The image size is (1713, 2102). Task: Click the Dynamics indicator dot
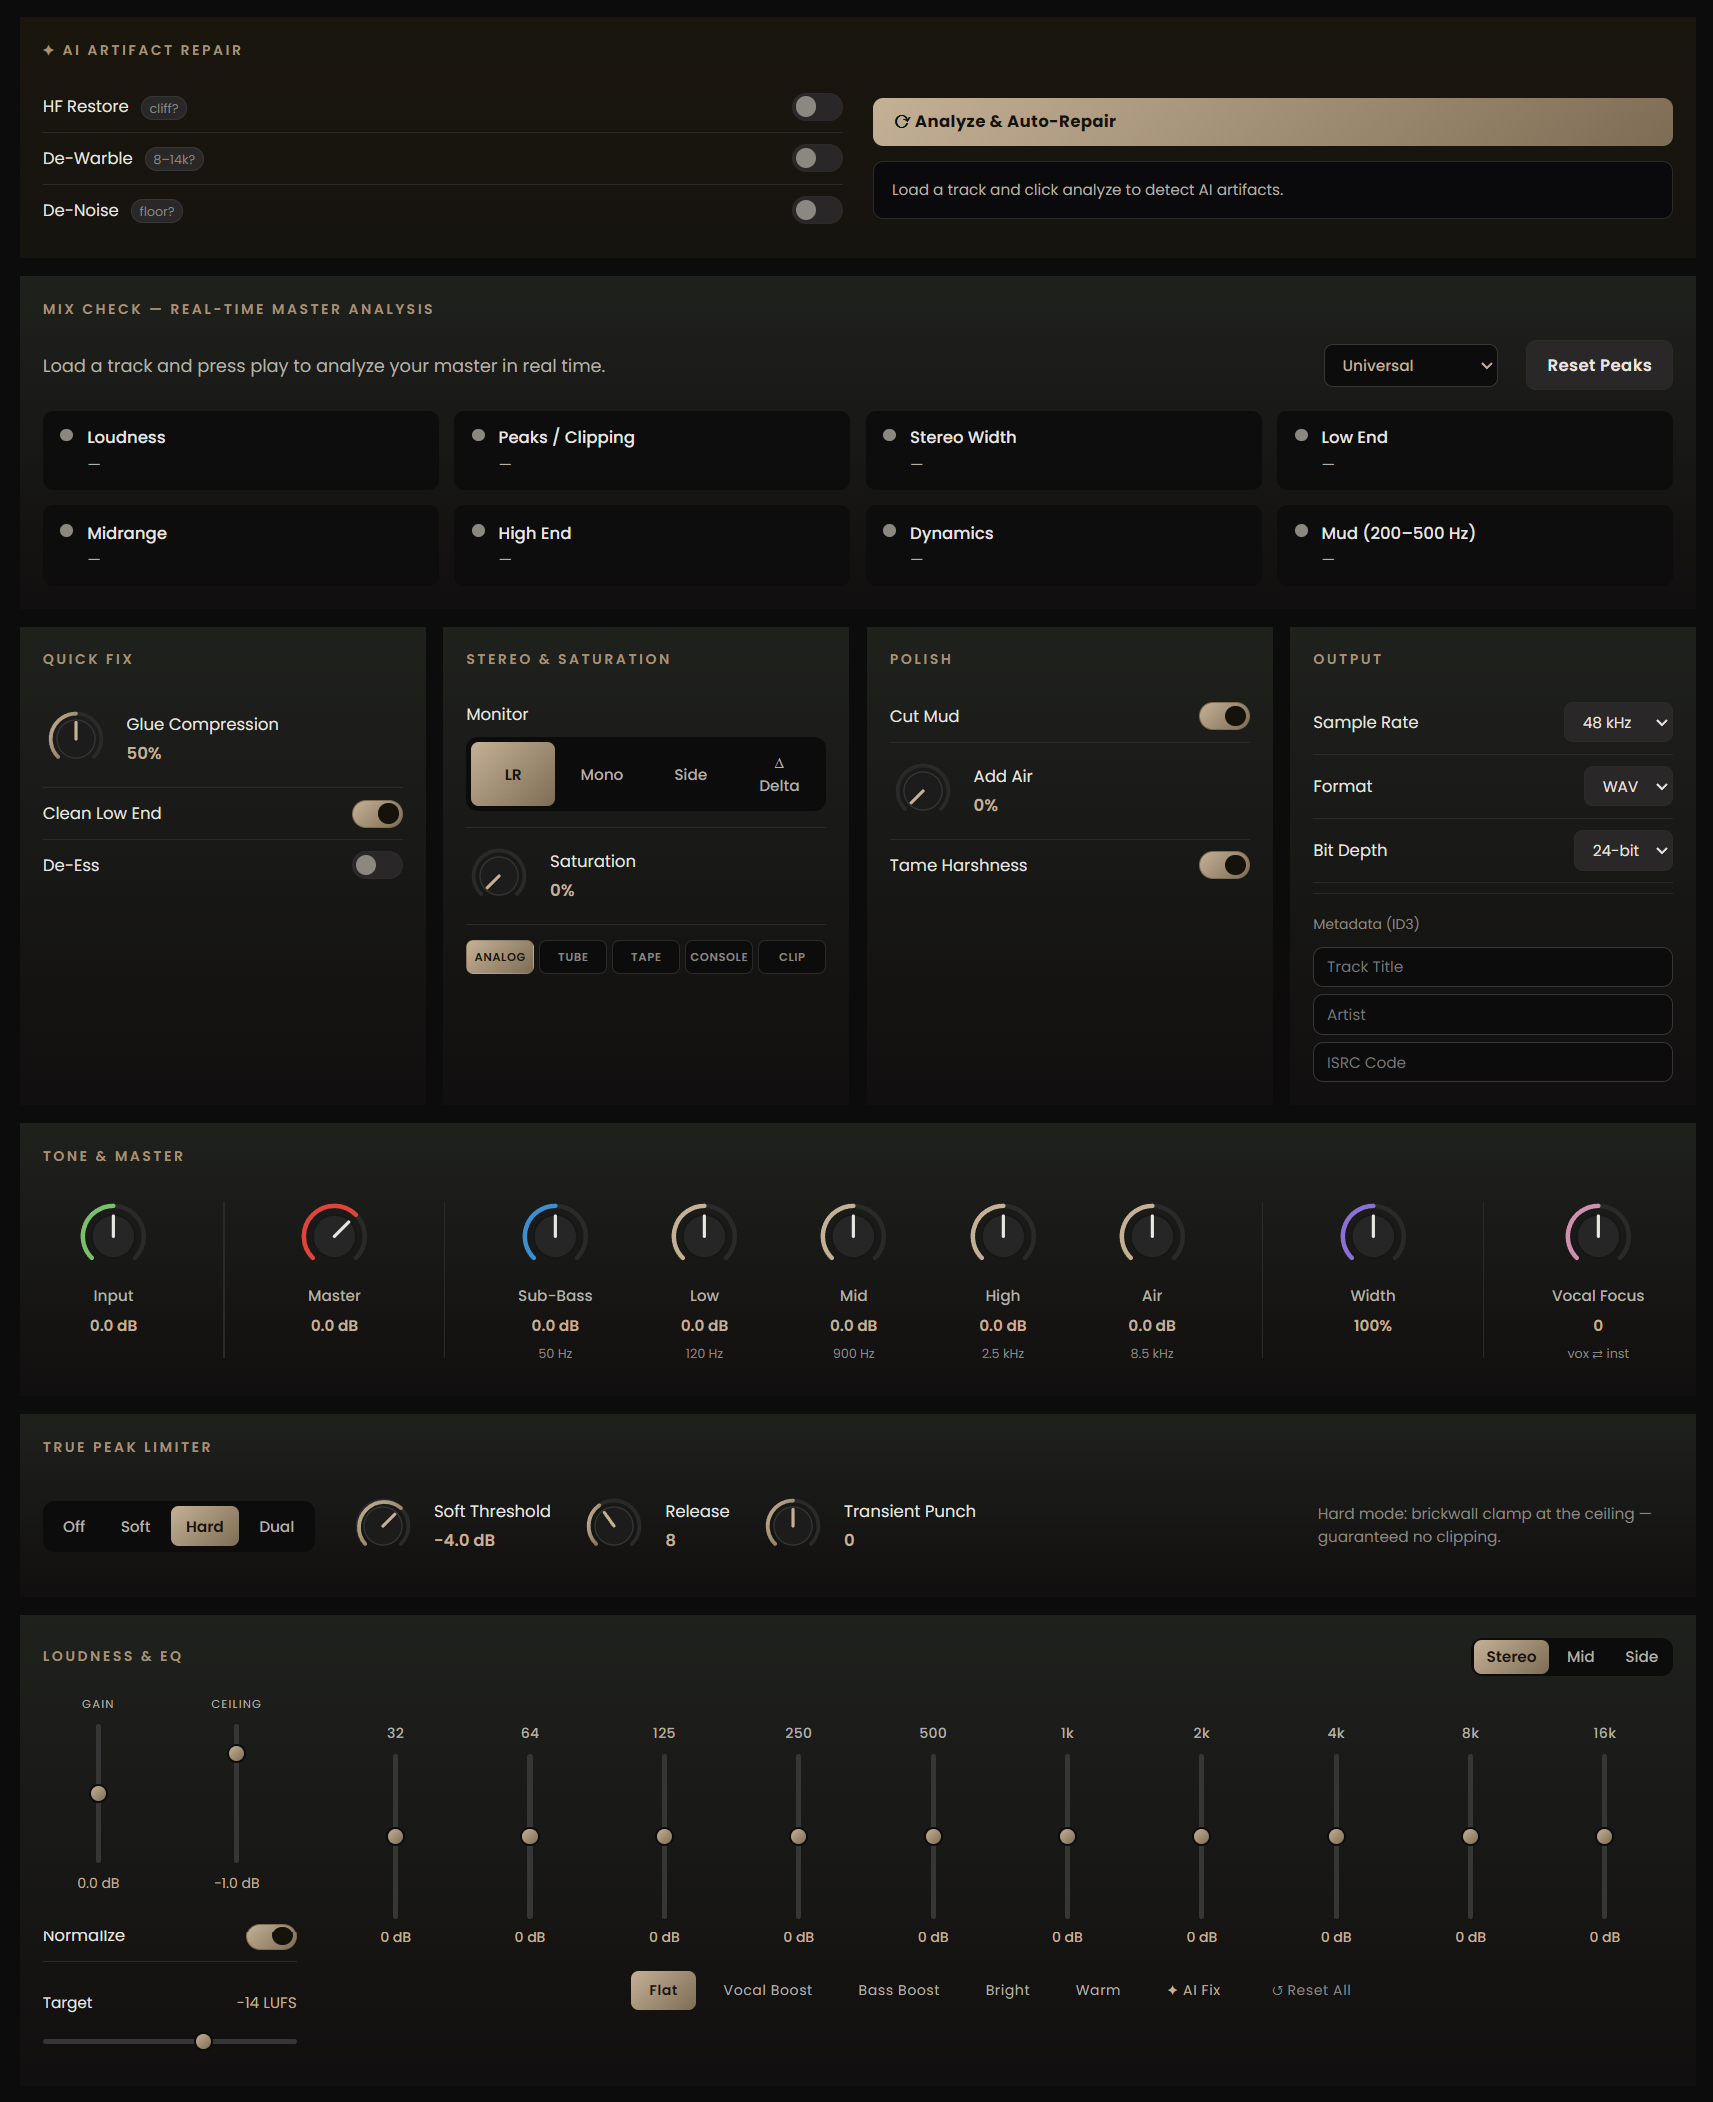[x=889, y=532]
